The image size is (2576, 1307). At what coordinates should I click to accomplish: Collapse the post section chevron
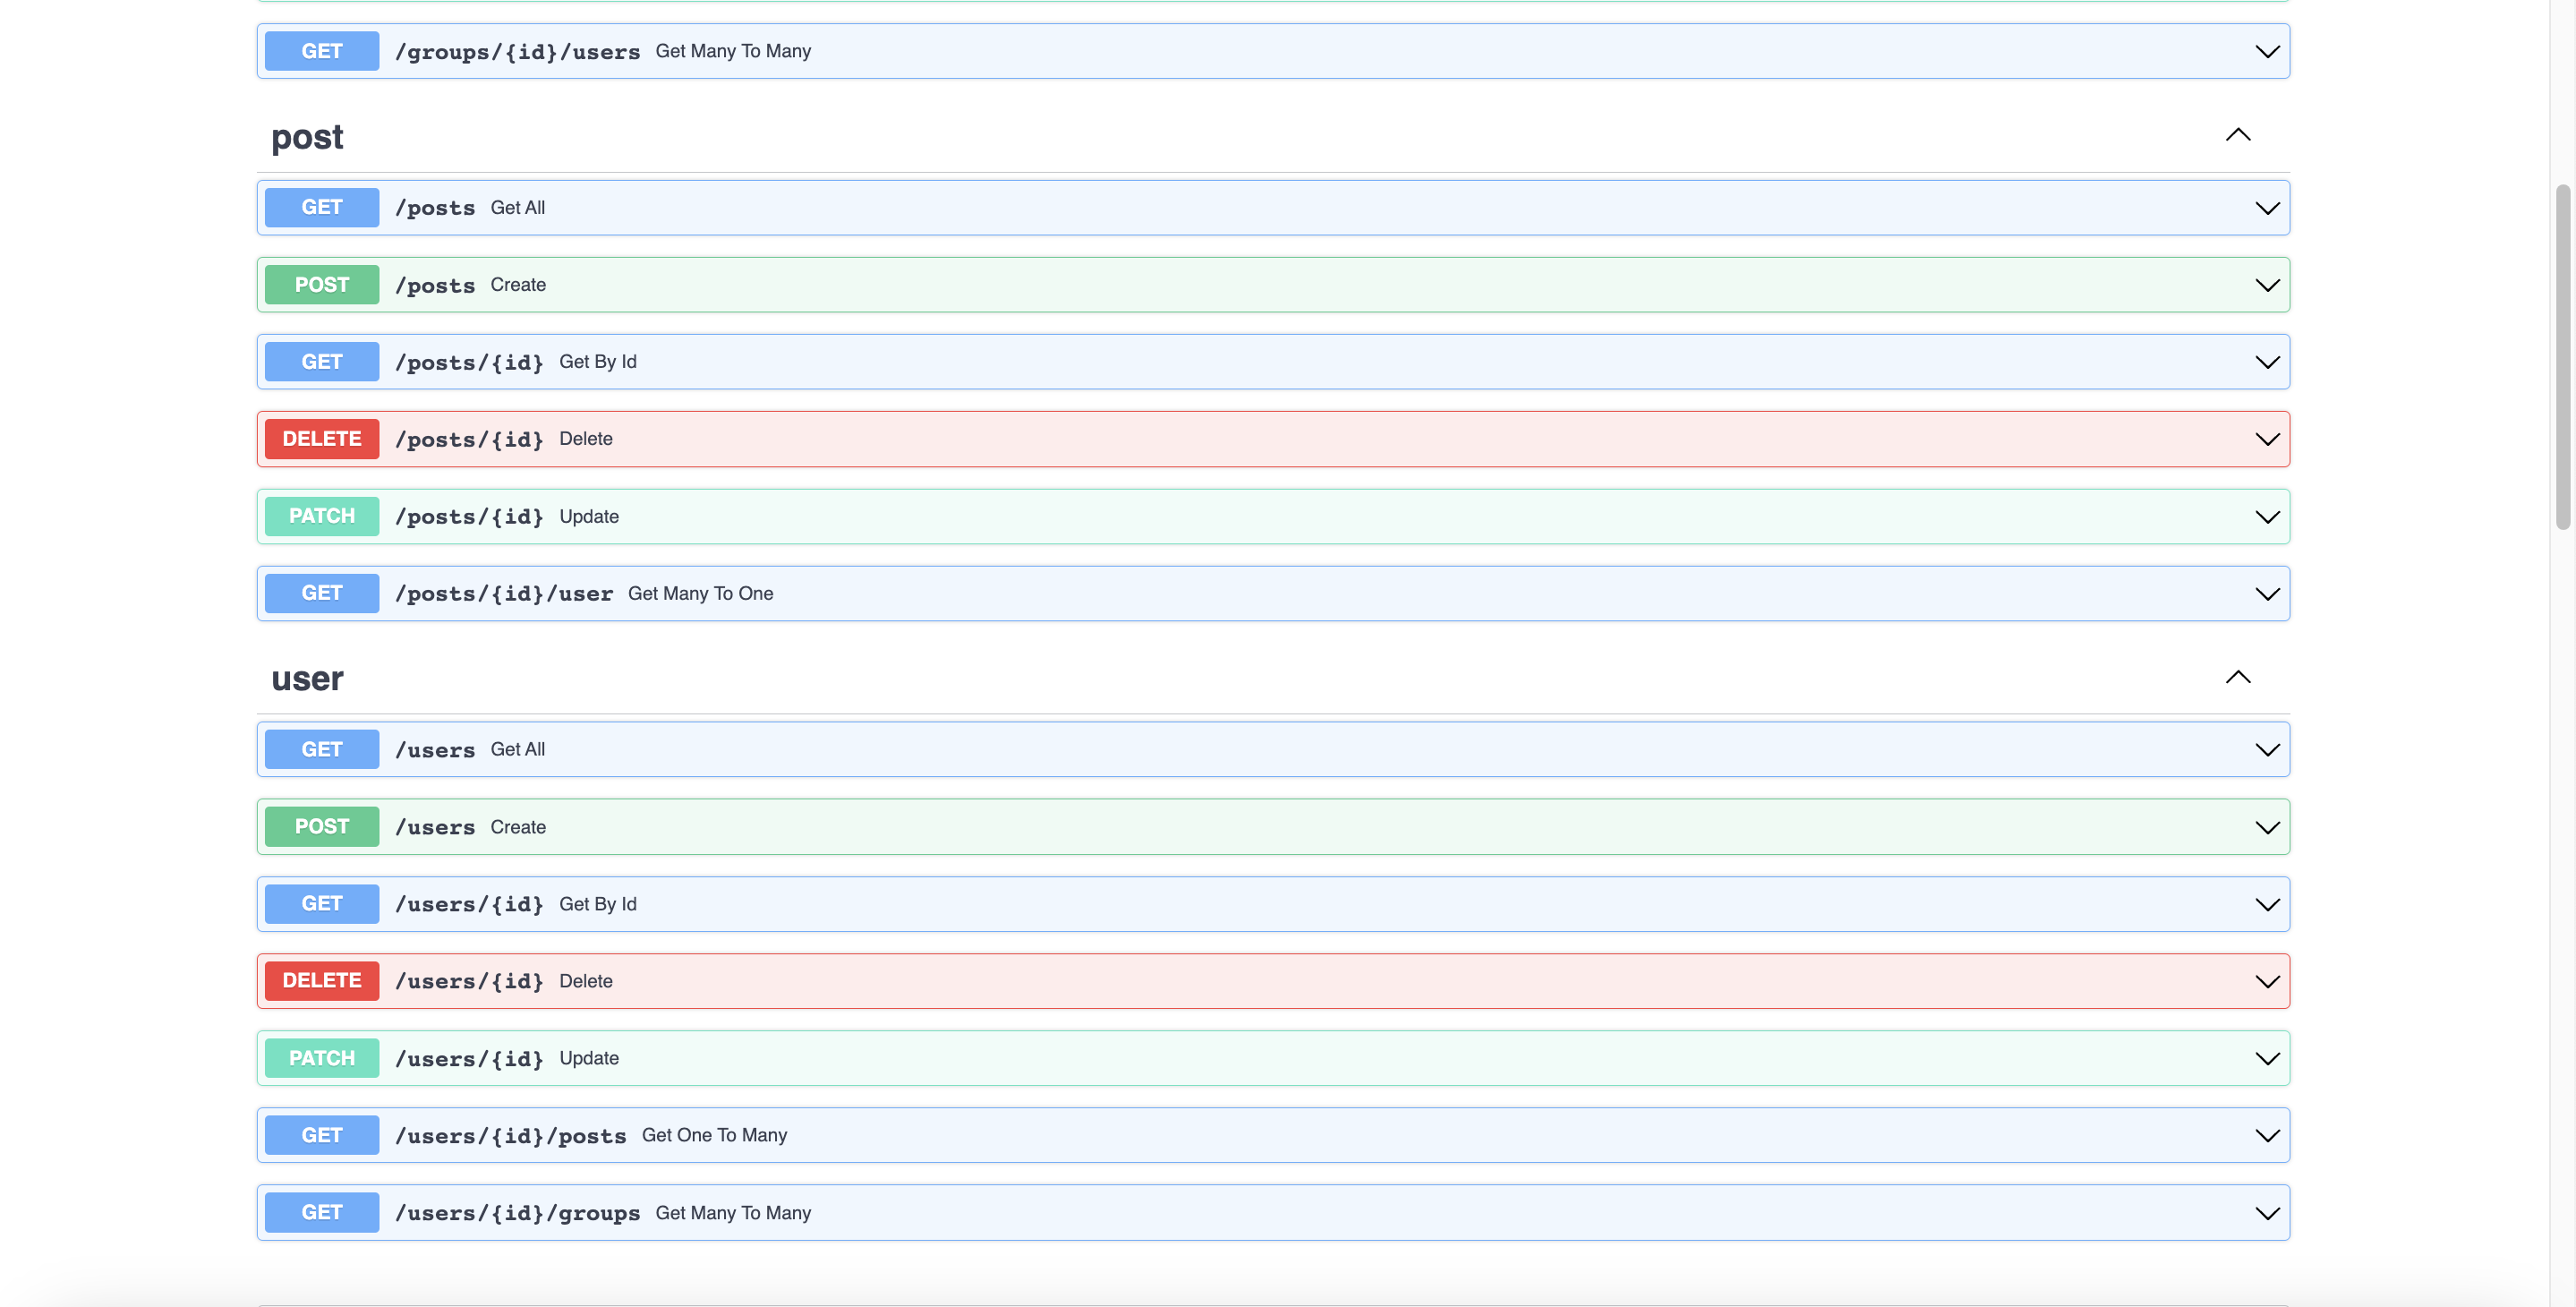(x=2237, y=135)
